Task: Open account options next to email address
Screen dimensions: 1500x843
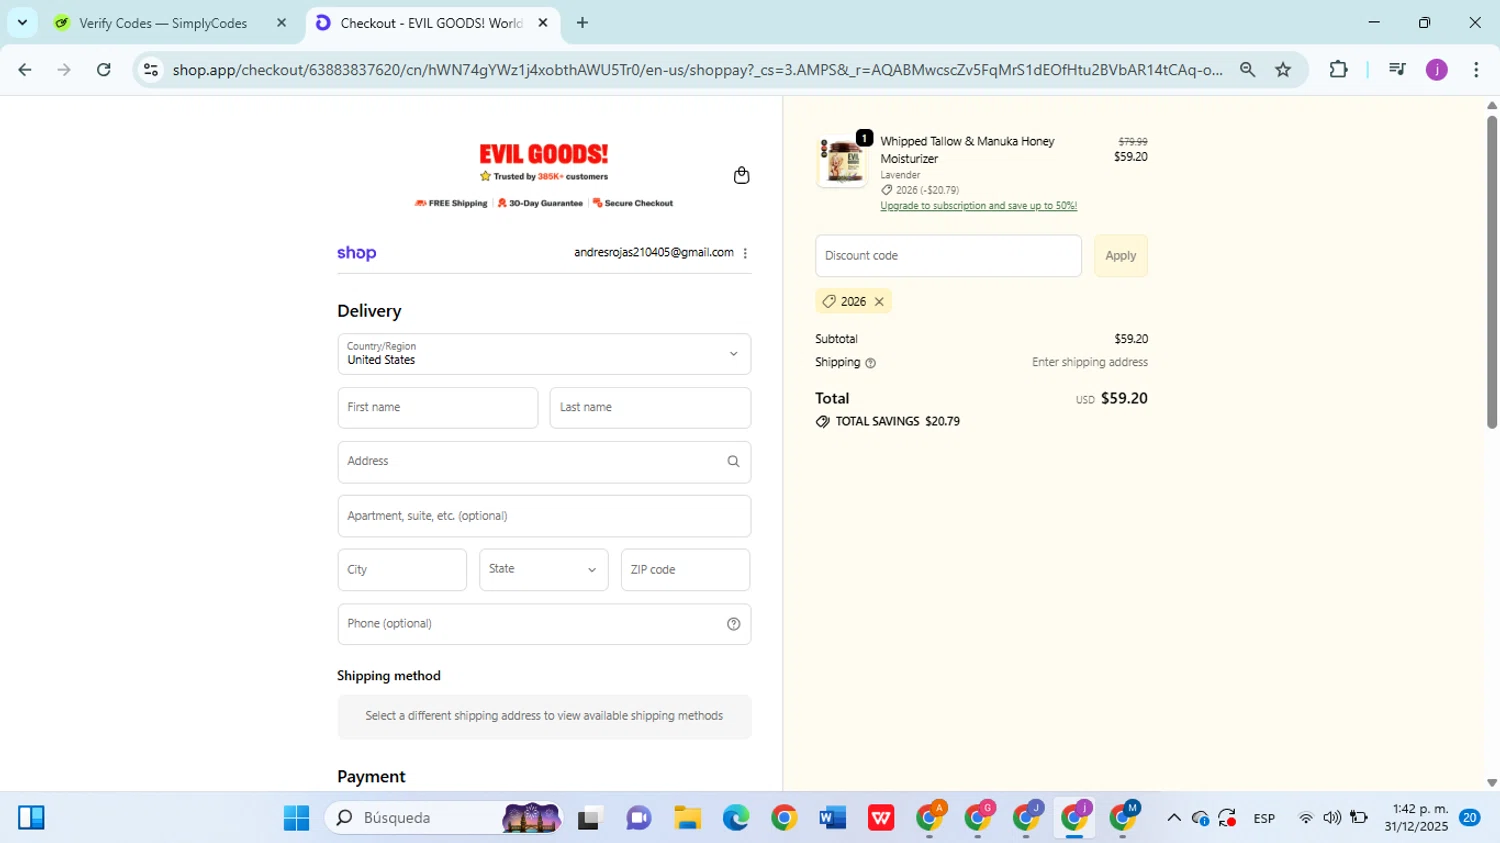Action: tap(745, 253)
